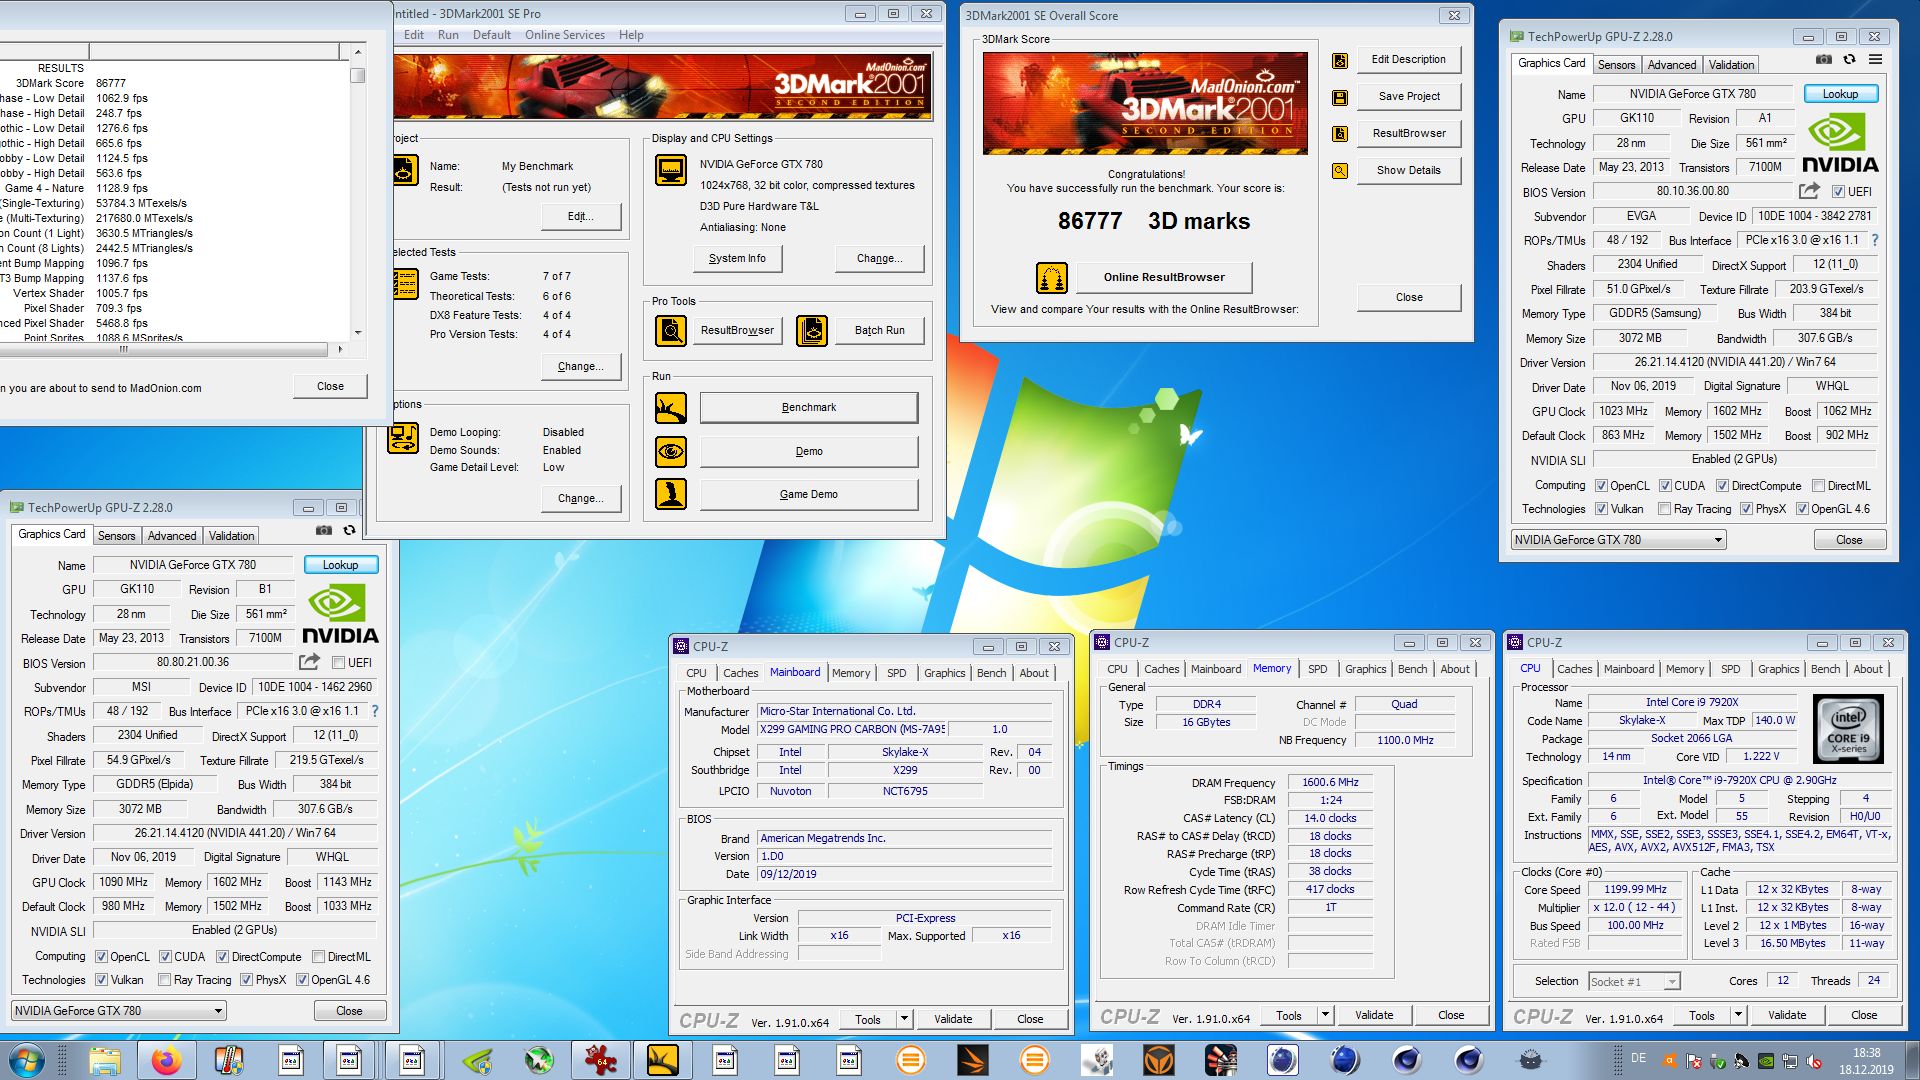Screen dimensions: 1920x1080
Task: Click the Bus Interface question mark in top-right GPU-Z
Action: click(x=1874, y=240)
